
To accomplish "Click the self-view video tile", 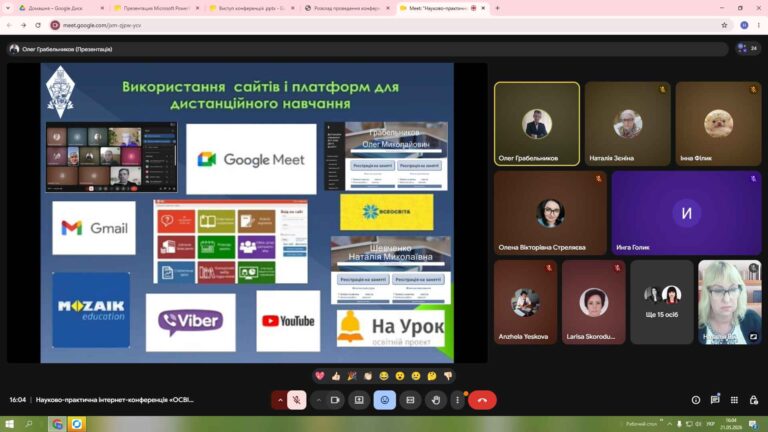I will (x=730, y=302).
